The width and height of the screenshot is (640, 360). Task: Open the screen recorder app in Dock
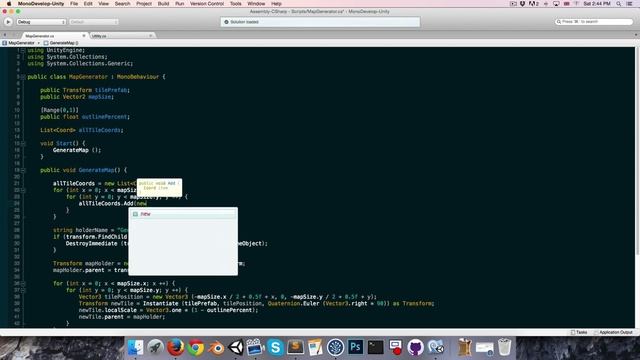click(x=395, y=347)
